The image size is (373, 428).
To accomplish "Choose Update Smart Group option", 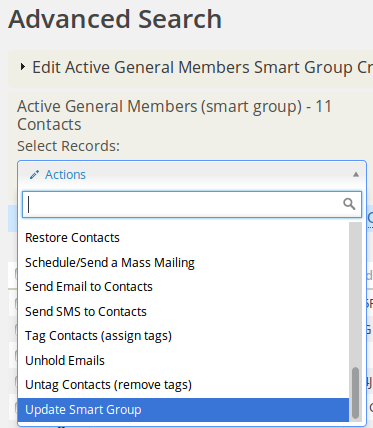I will click(x=183, y=410).
